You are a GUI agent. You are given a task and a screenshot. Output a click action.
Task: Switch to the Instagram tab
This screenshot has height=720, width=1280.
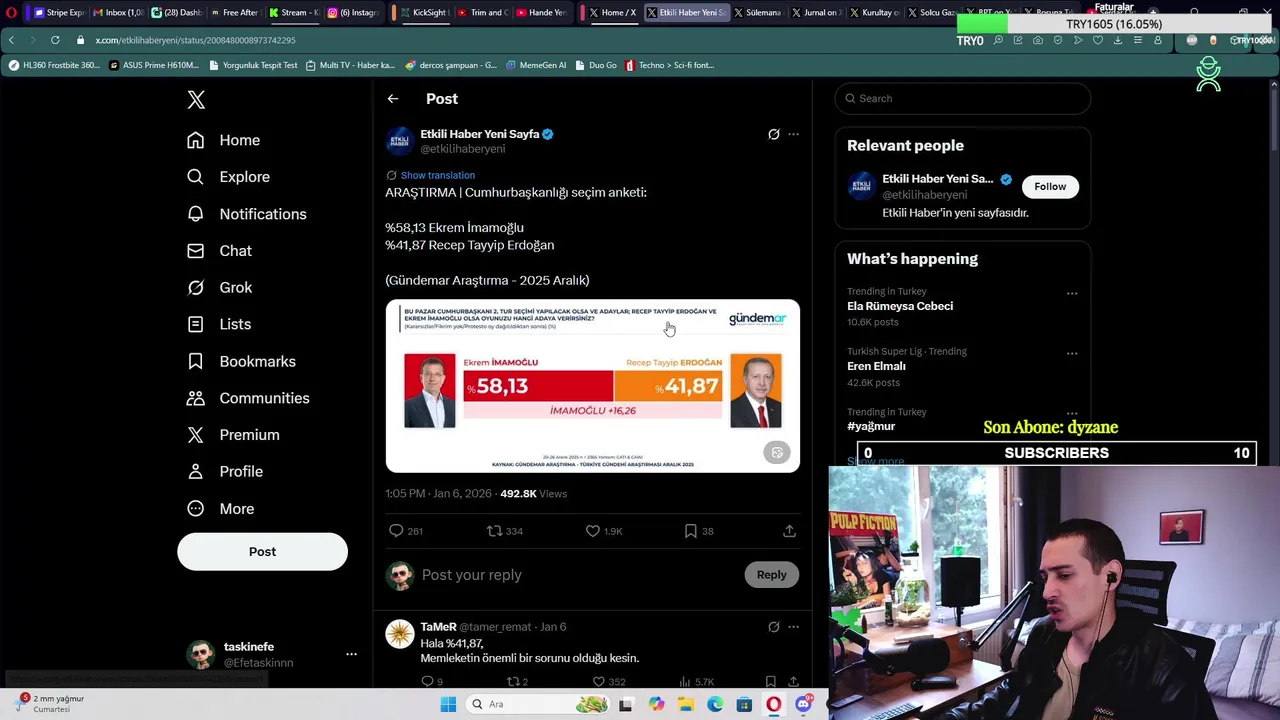pos(354,13)
